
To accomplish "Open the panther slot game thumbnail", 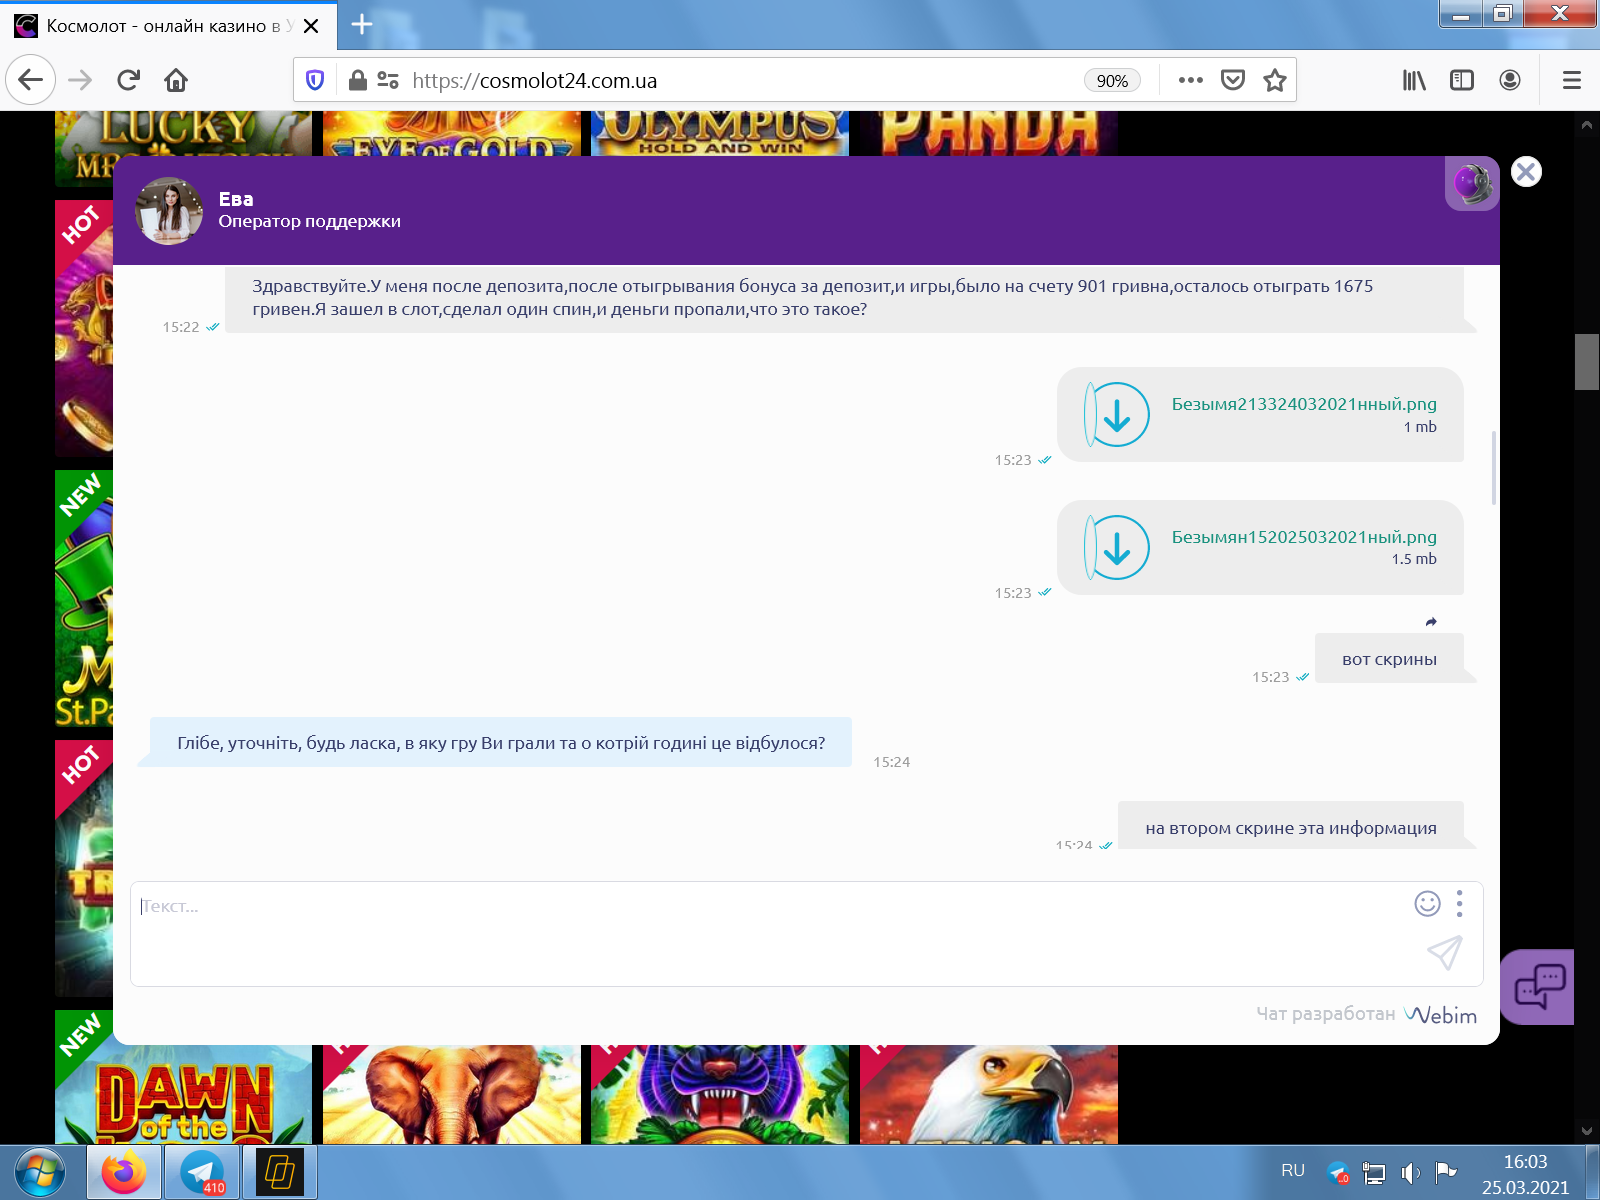I will click(x=720, y=1095).
